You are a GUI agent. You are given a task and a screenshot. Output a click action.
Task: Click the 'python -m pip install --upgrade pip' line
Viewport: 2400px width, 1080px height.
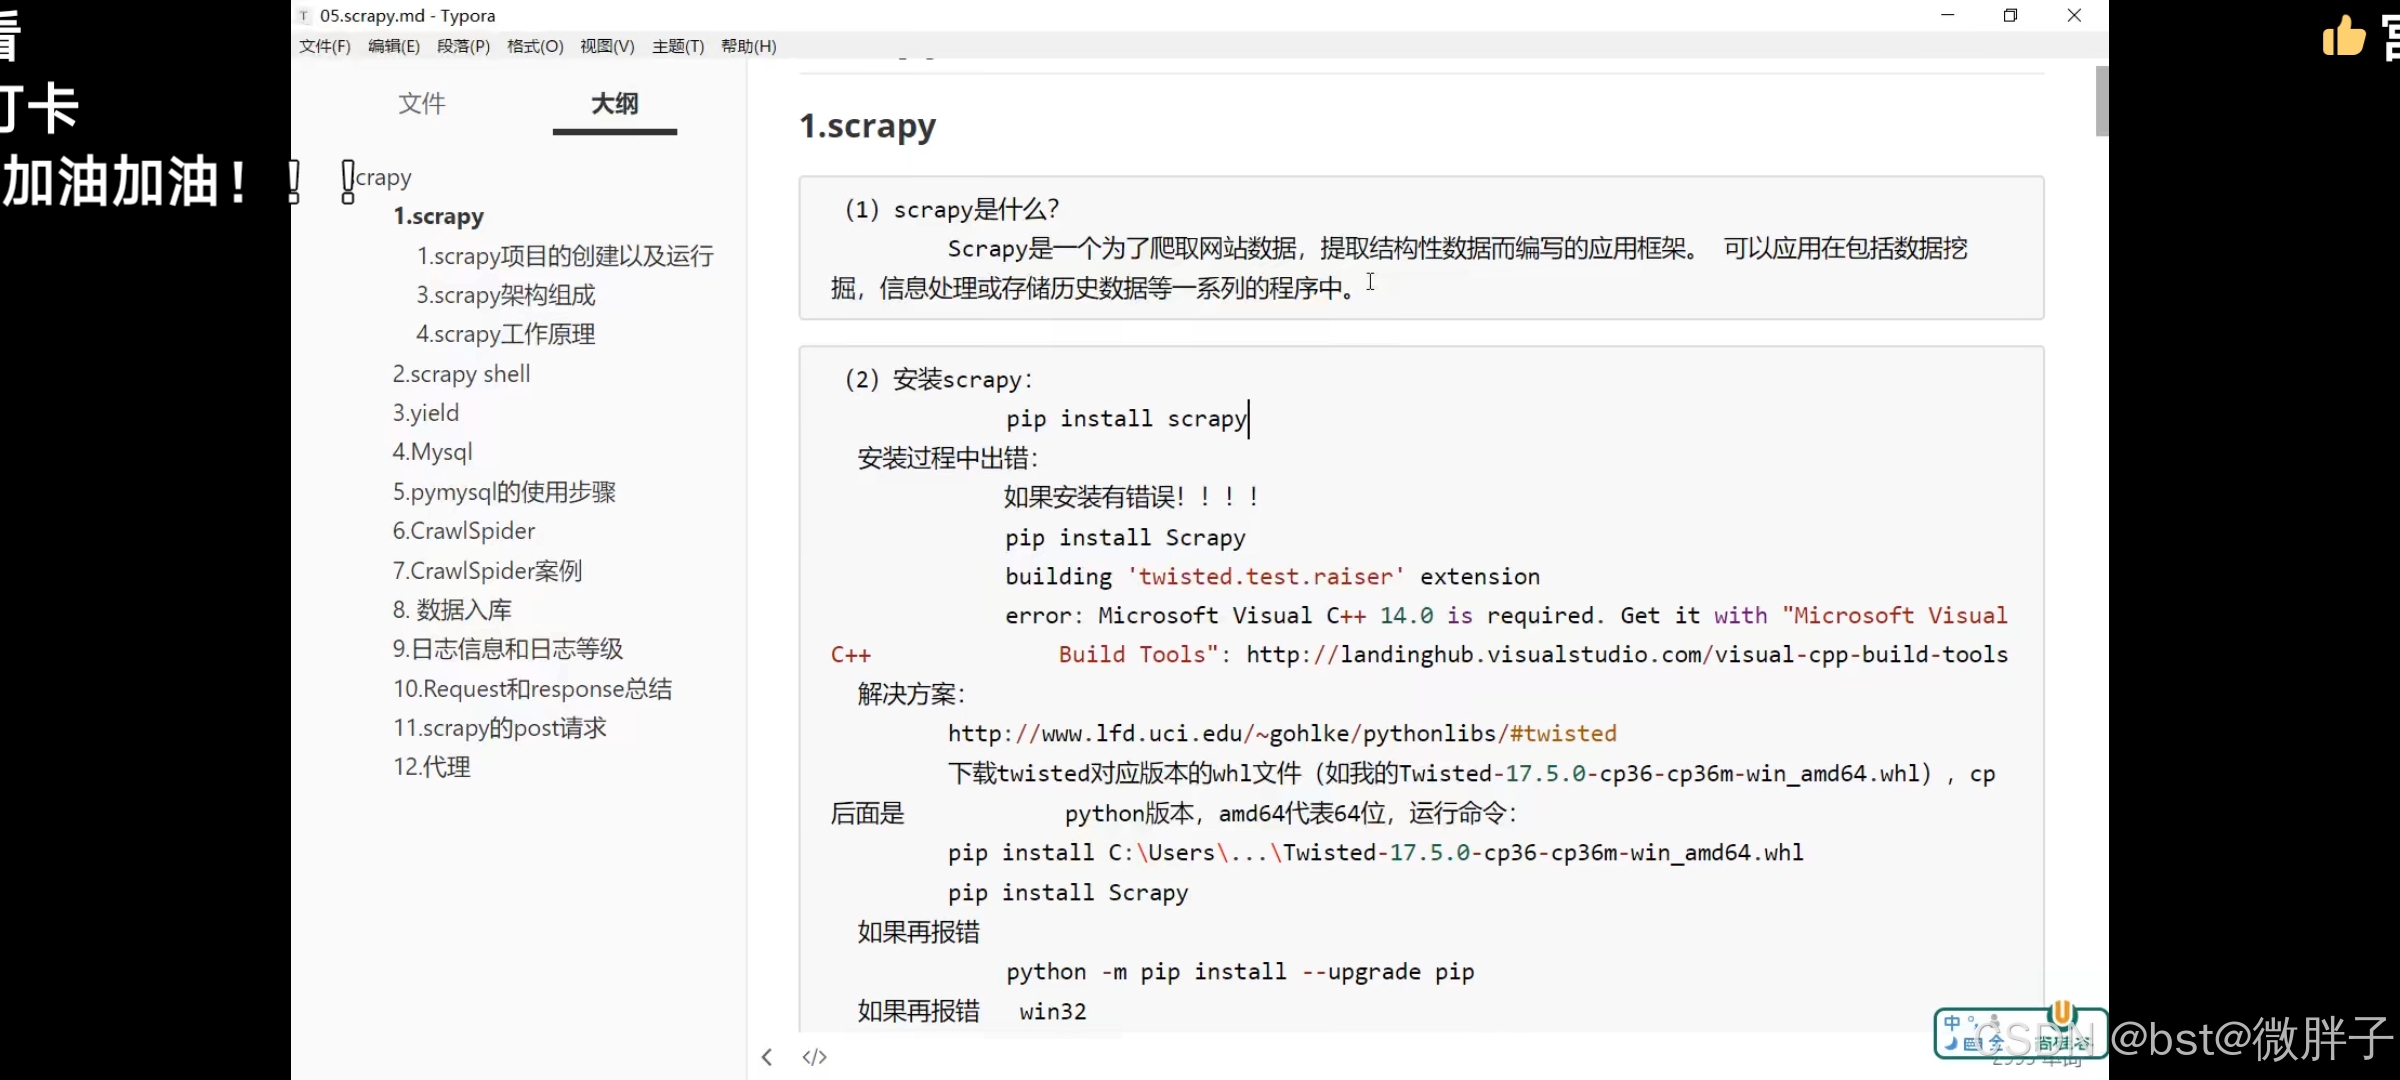tap(1240, 972)
